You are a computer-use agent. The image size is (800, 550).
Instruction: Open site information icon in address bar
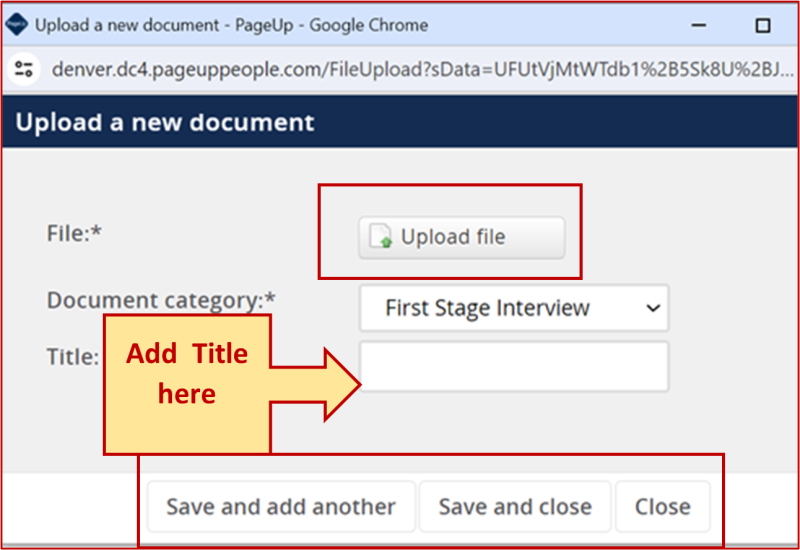[x=23, y=69]
